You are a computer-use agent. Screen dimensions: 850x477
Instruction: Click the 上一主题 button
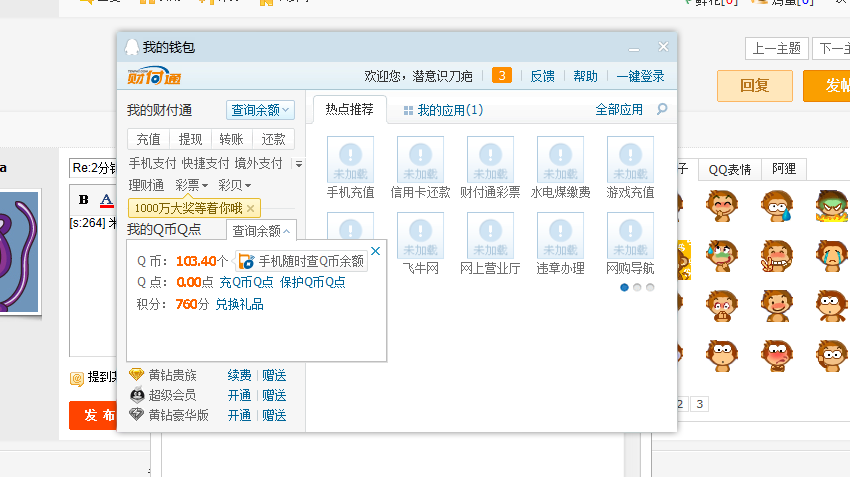click(777, 48)
